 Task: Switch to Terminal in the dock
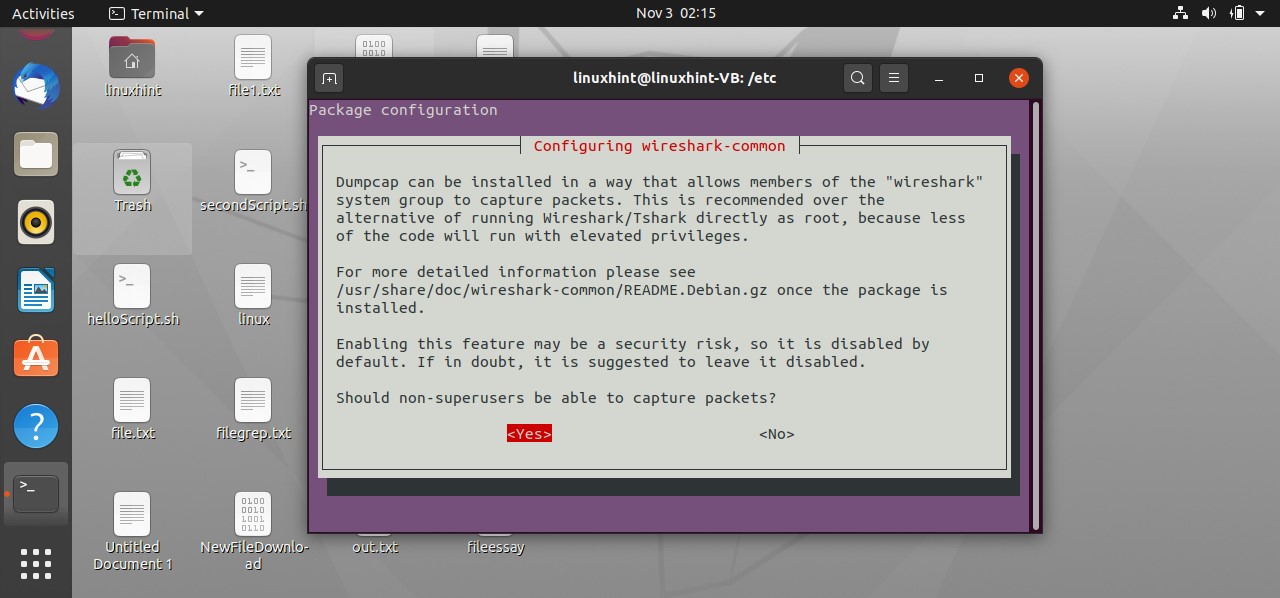coord(36,494)
